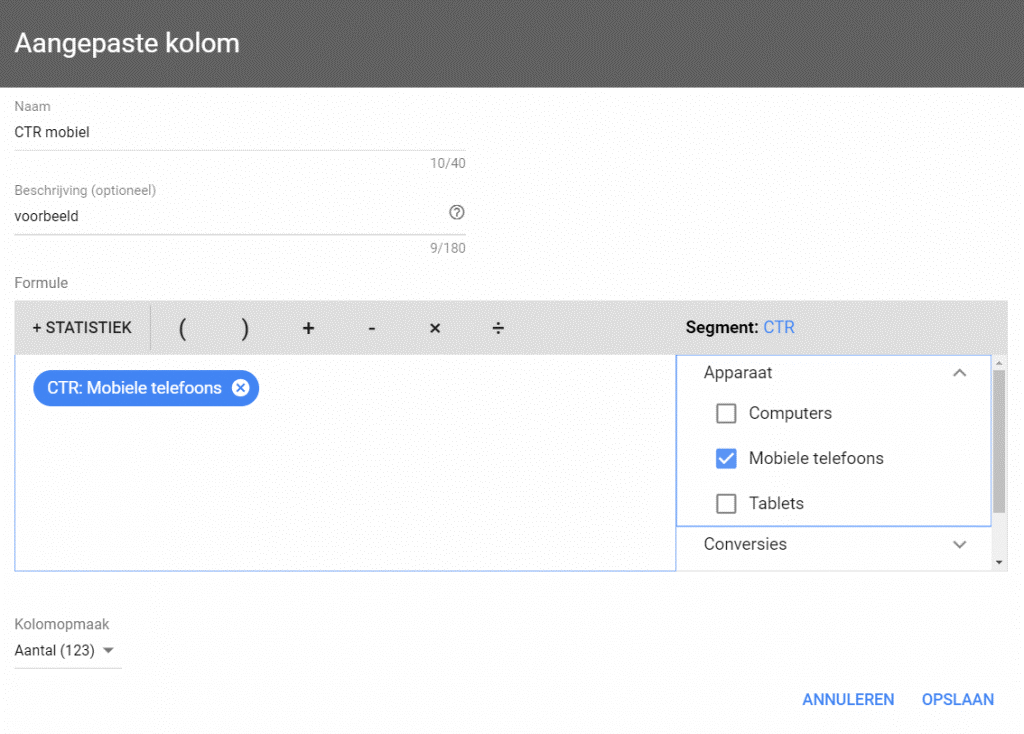Click the segment list scrollbar down arrow
Viewport: 1024px width, 734px height.
1000,563
